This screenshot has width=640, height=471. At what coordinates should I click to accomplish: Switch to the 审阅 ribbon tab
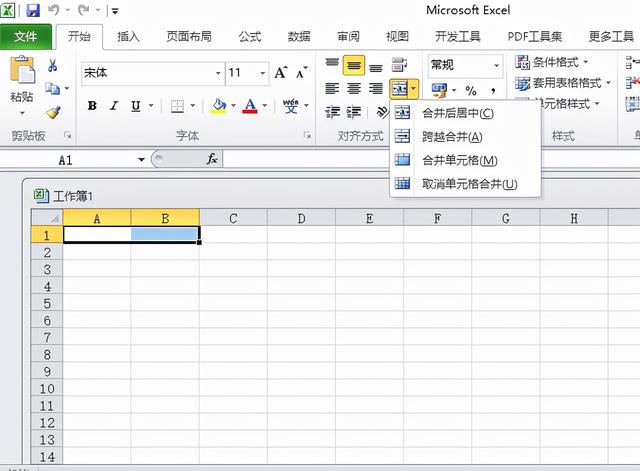point(348,37)
